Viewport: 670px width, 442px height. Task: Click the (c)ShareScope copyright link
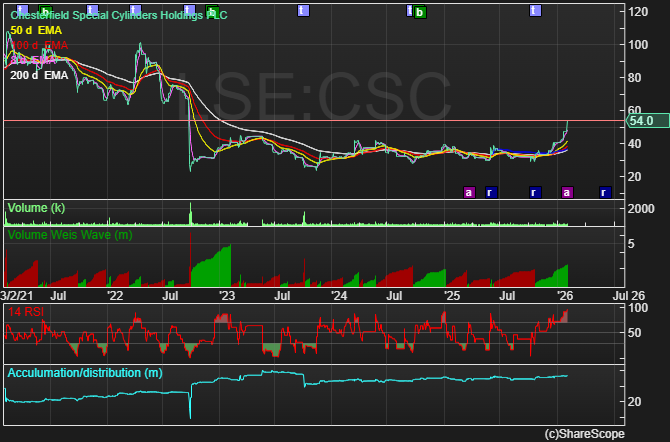pyautogui.click(x=583, y=434)
